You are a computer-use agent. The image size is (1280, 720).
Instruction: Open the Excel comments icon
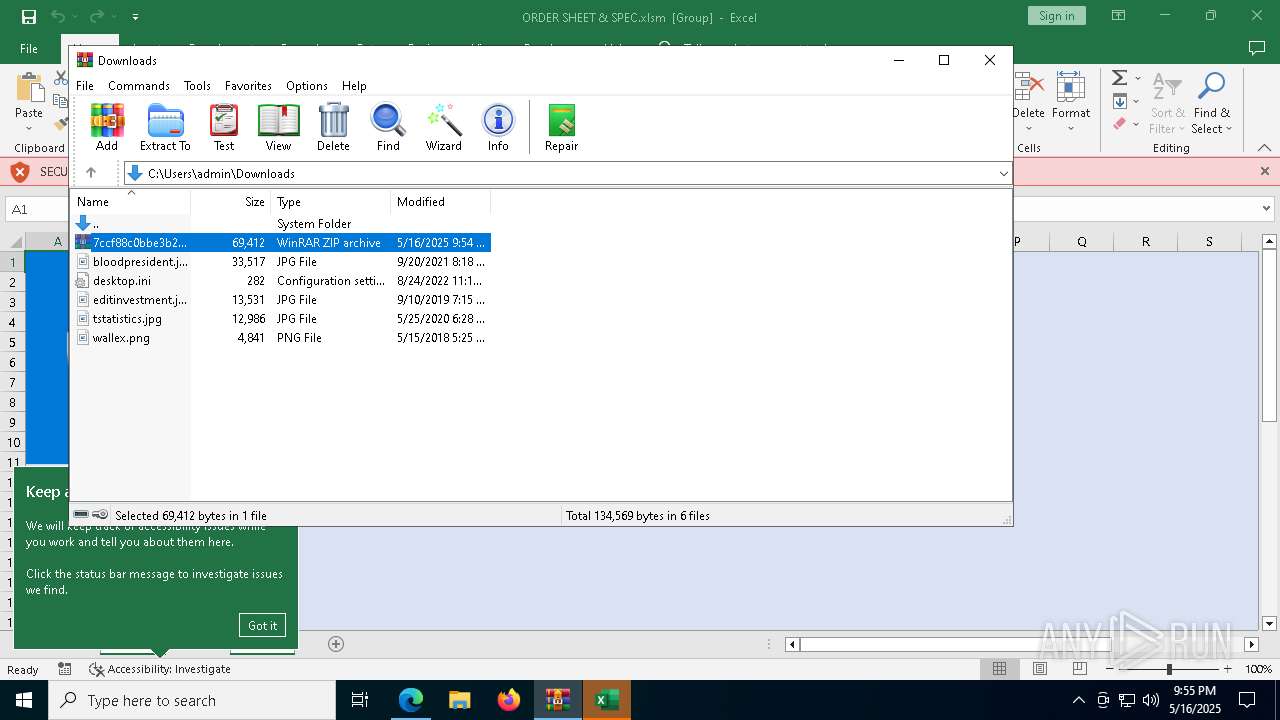(x=1257, y=48)
